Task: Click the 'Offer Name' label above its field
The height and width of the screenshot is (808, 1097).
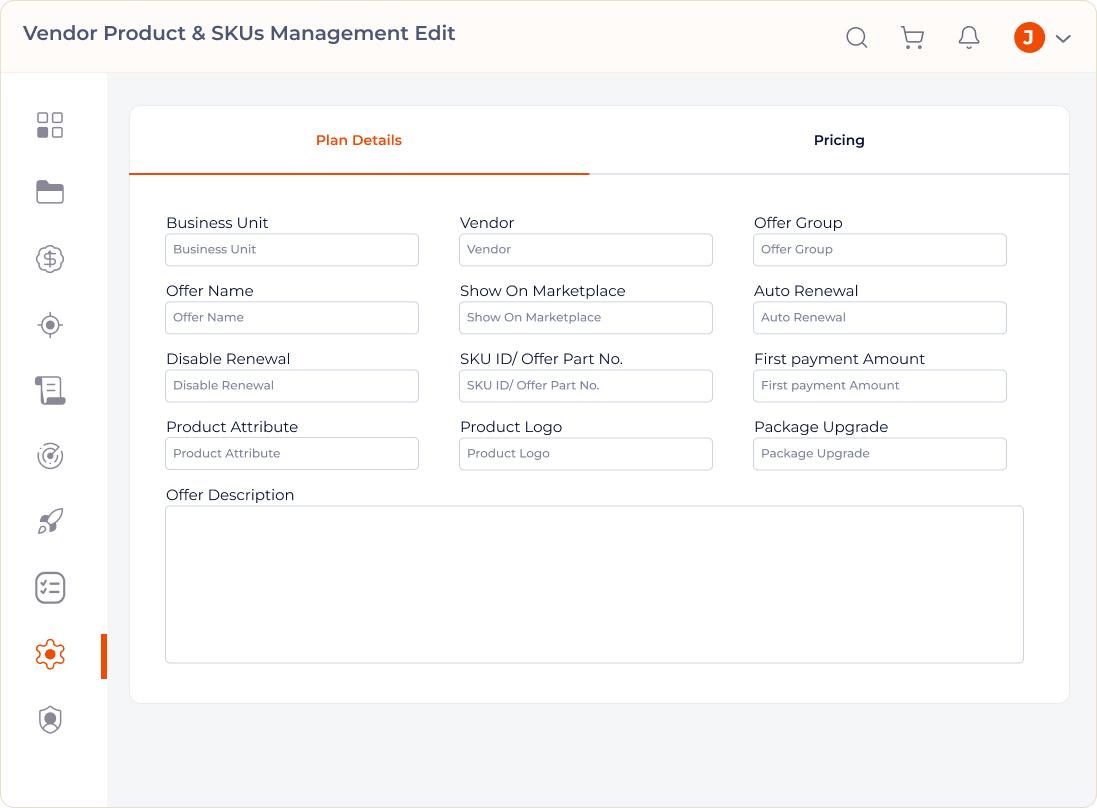Action: [x=210, y=290]
